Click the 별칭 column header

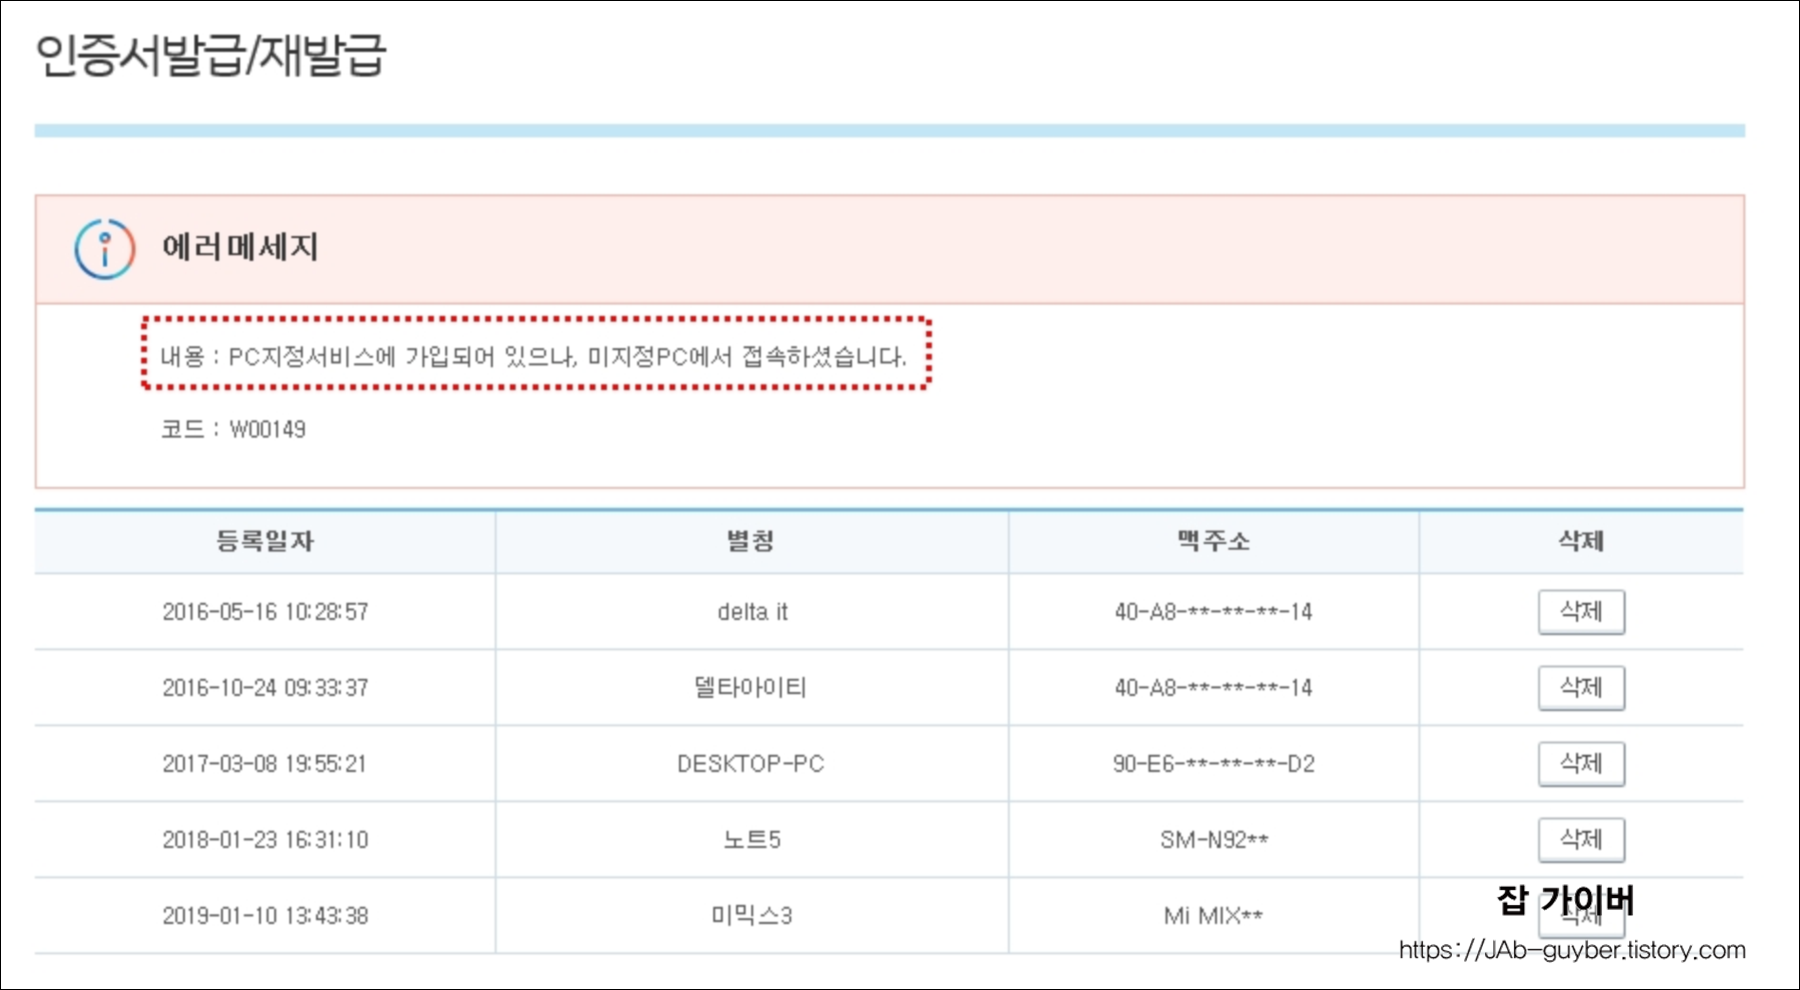pos(750,541)
